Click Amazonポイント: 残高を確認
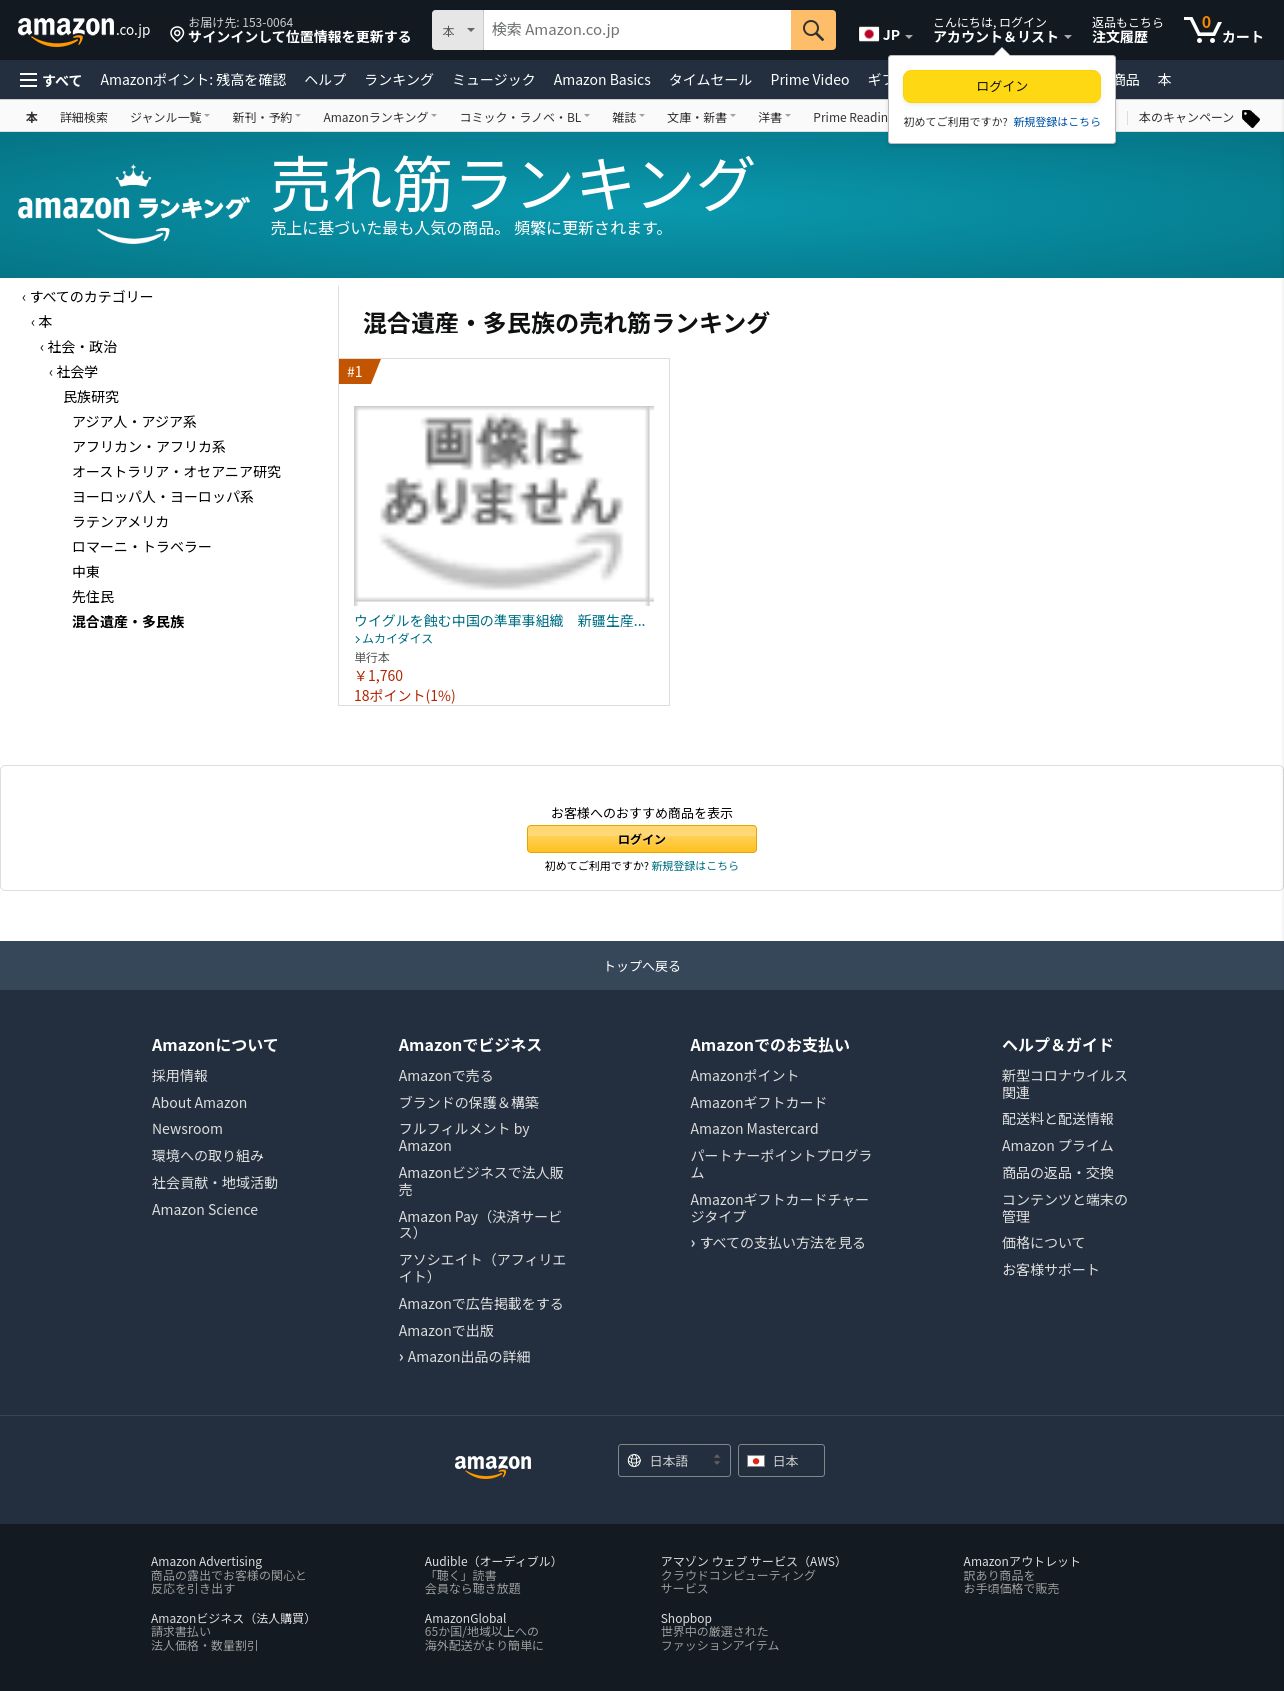The image size is (1284, 1691). [193, 80]
